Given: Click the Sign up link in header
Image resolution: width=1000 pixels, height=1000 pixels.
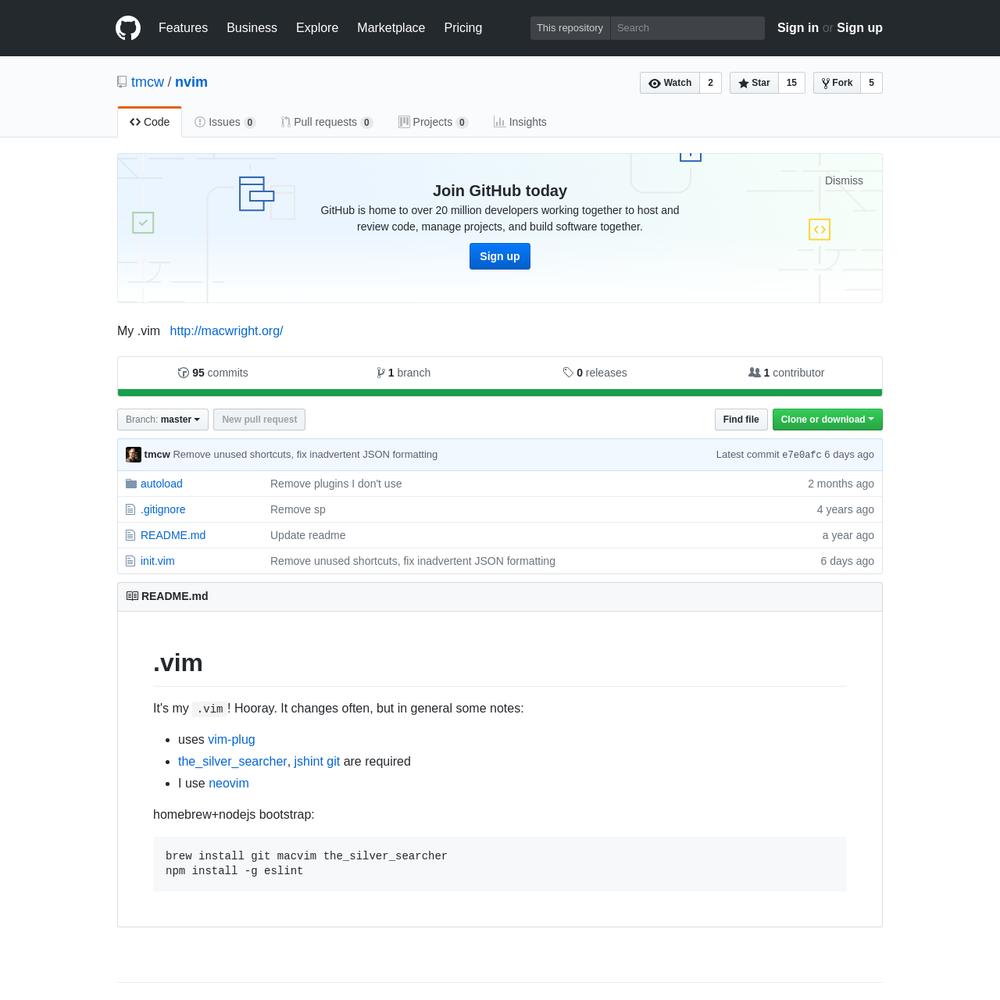Looking at the screenshot, I should (x=860, y=28).
